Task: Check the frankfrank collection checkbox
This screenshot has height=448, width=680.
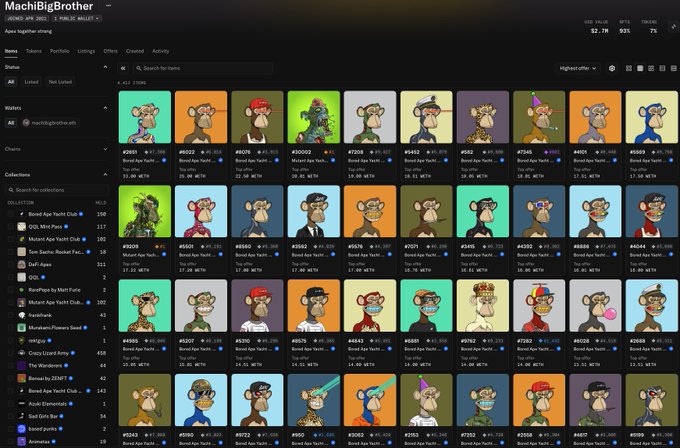Action: (x=10, y=315)
